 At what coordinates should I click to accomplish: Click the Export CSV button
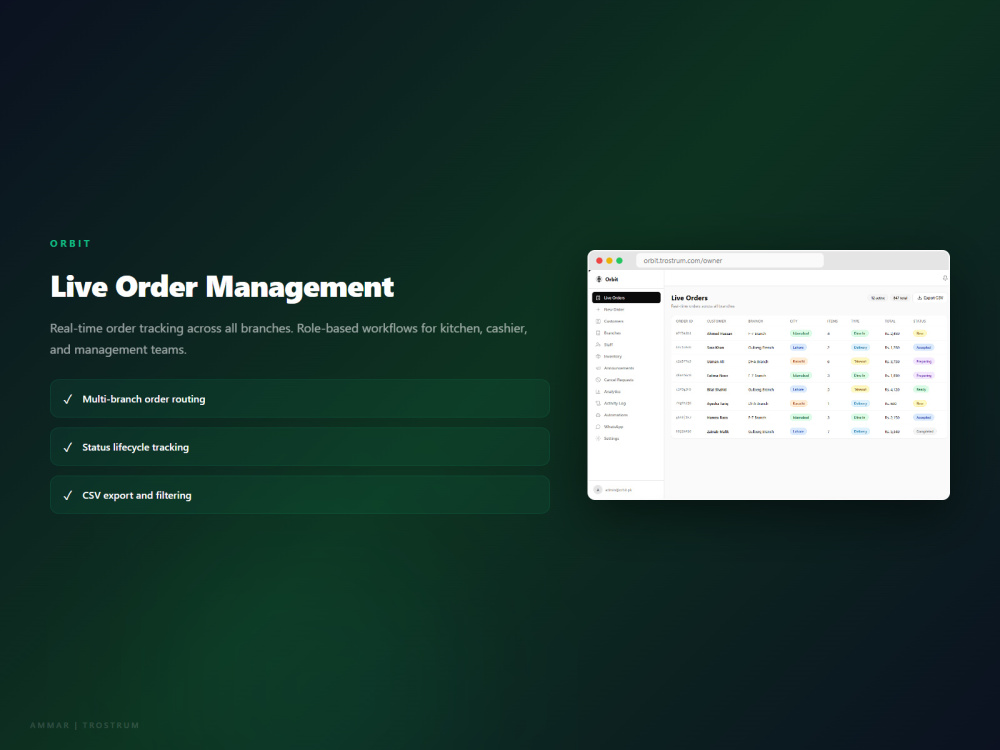click(930, 298)
